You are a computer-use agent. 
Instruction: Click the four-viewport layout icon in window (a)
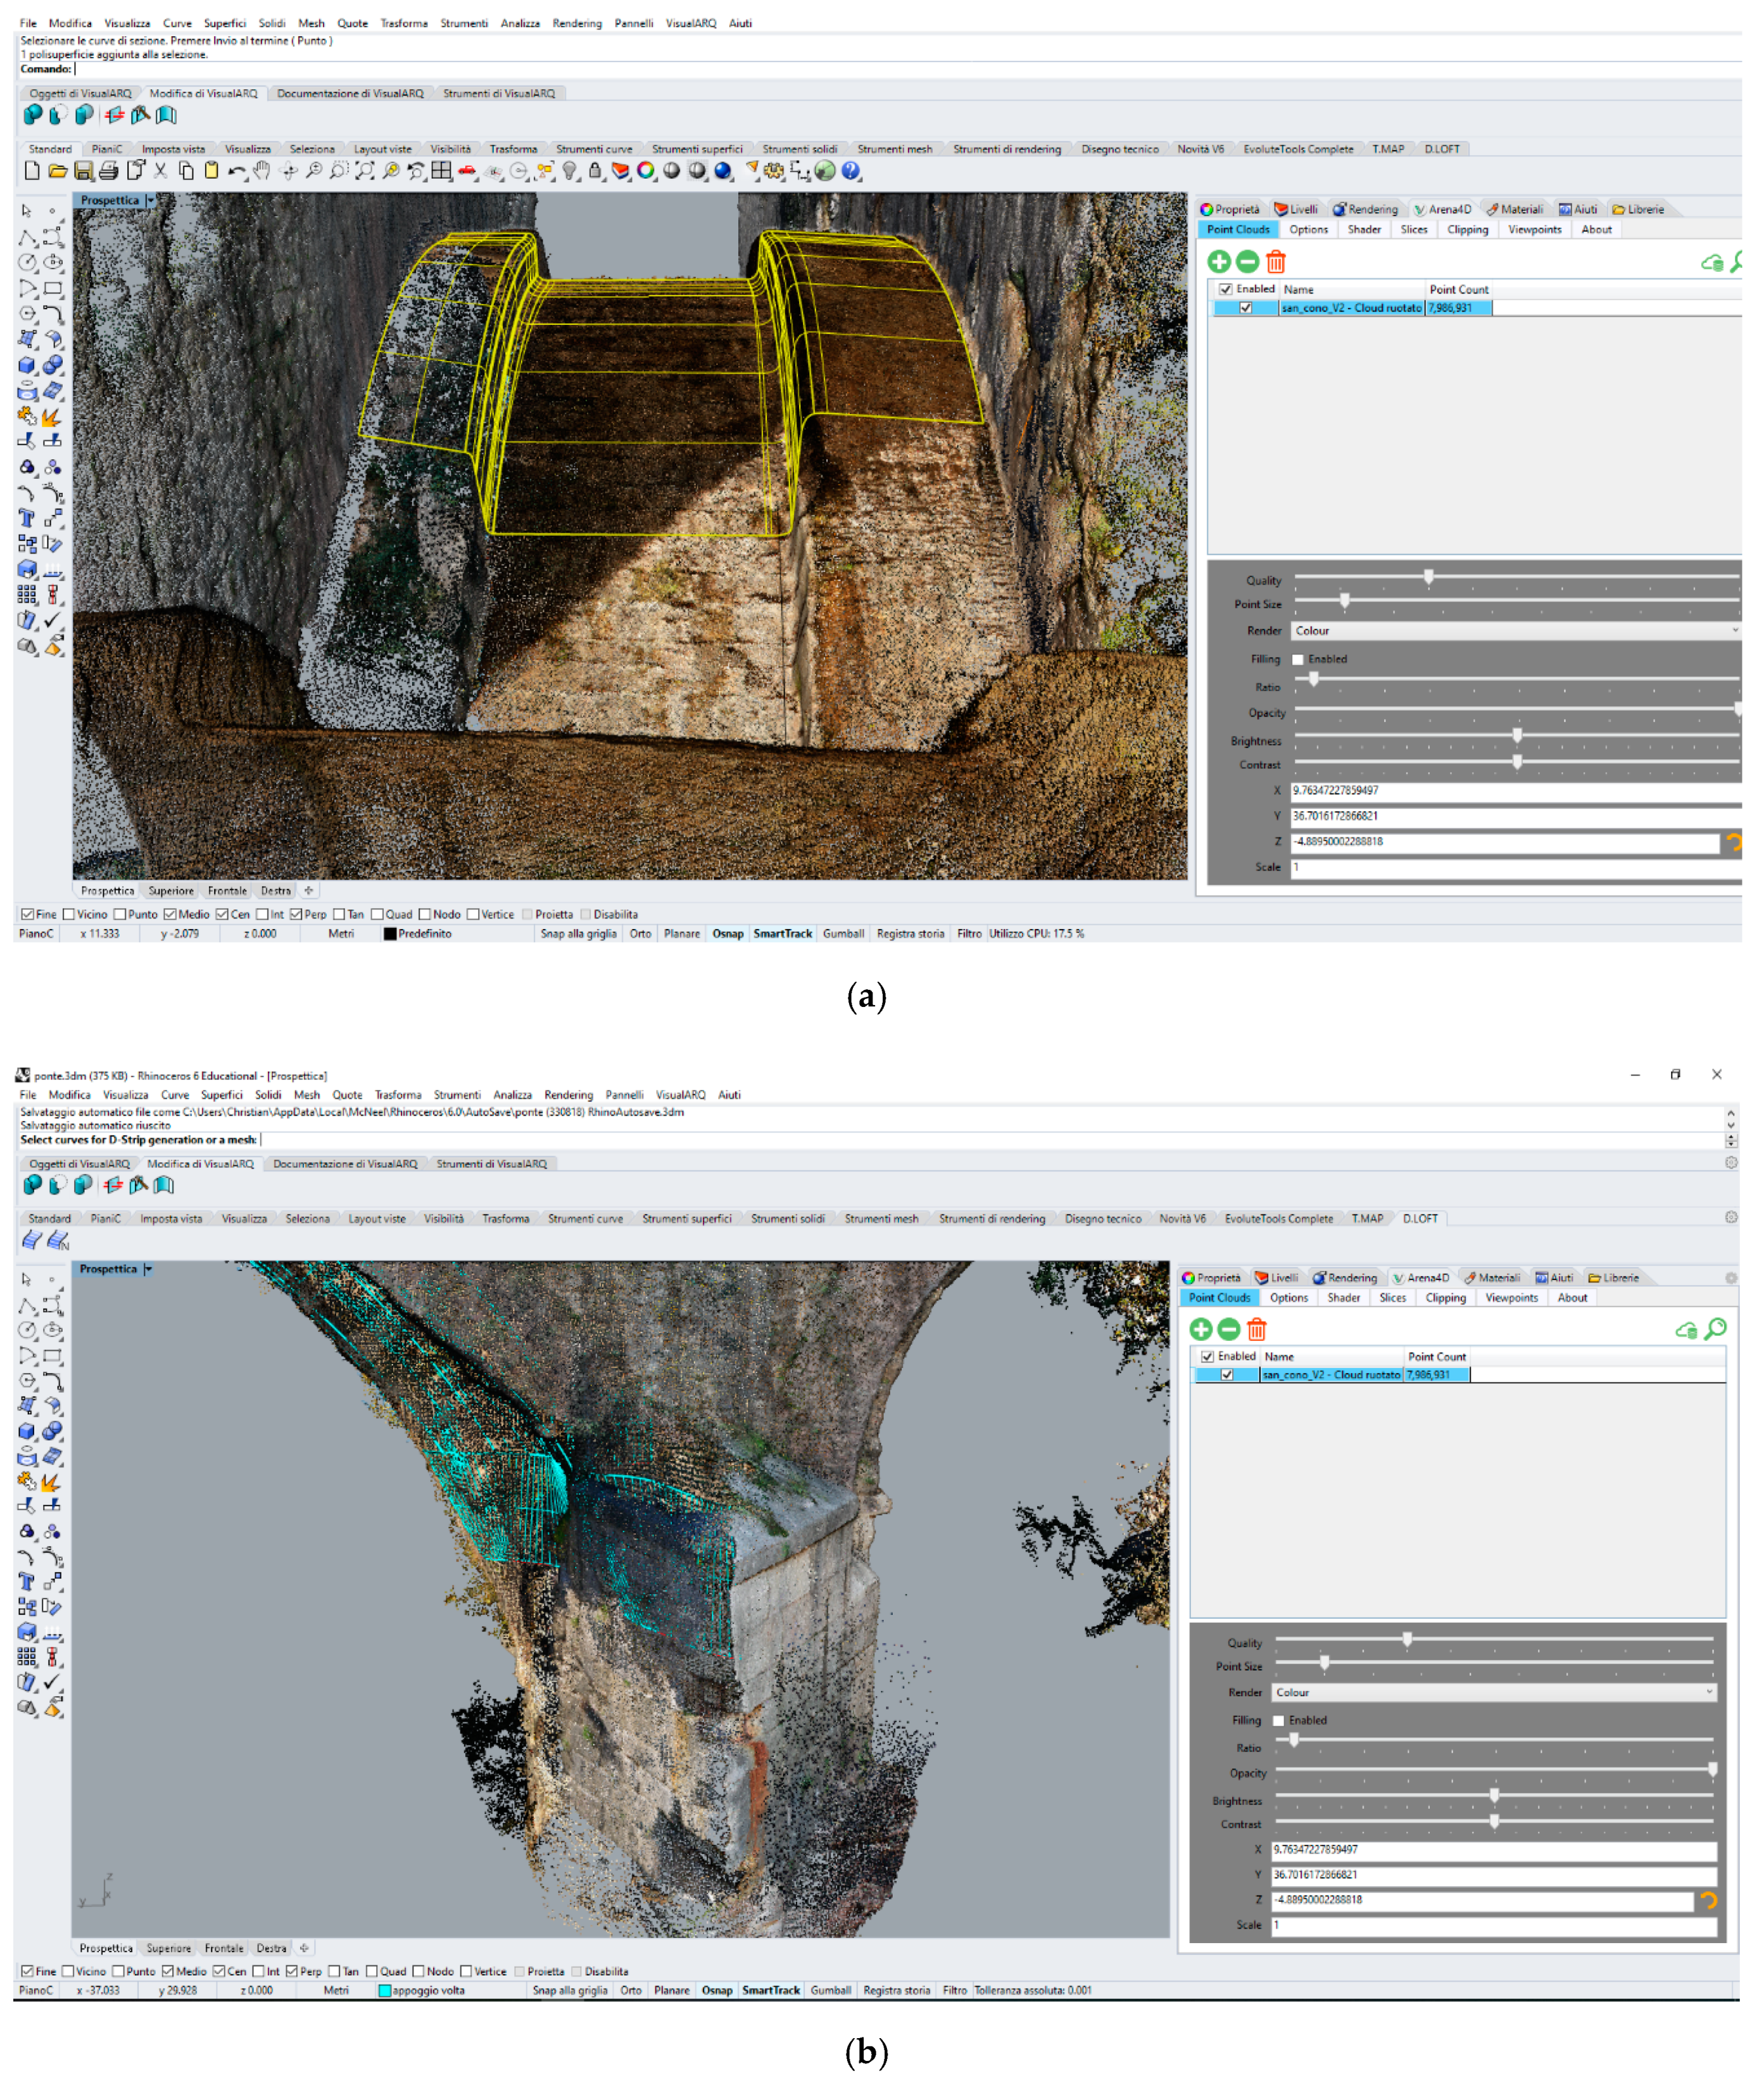441,171
